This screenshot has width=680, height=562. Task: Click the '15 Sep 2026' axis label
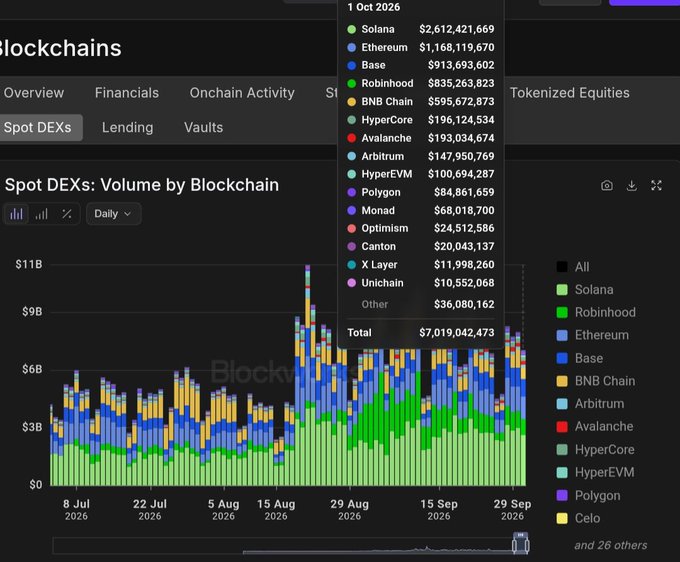[x=439, y=510]
